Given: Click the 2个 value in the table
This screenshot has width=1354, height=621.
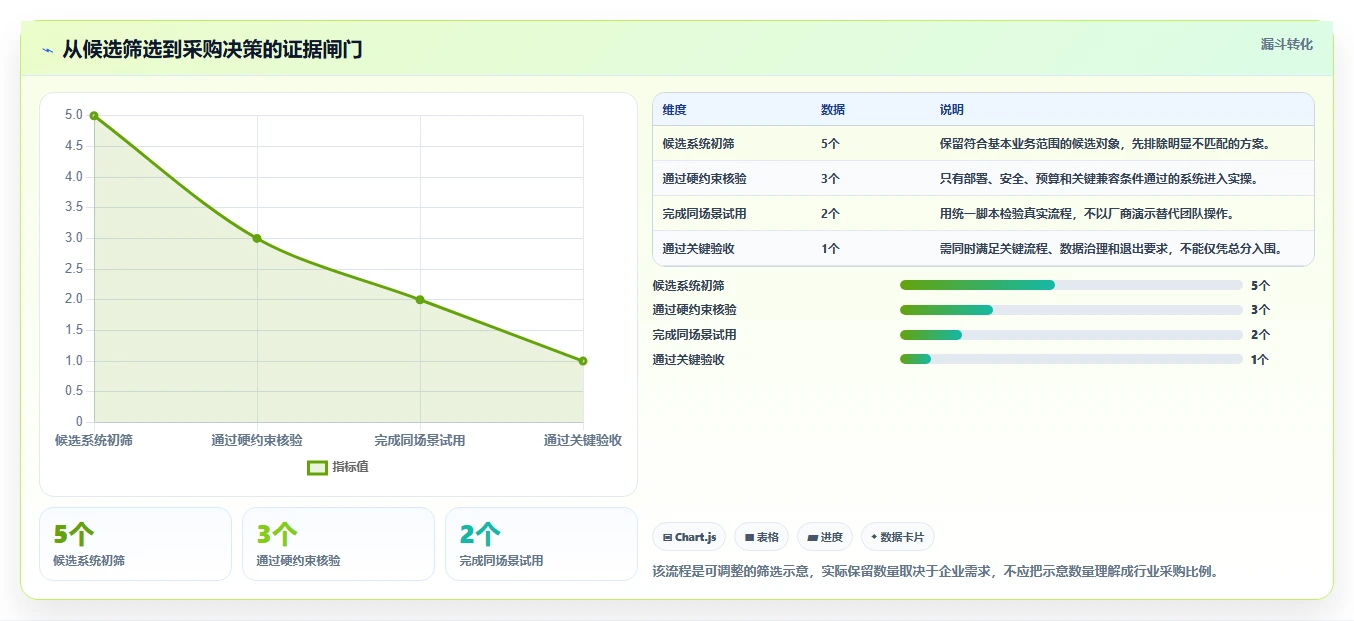Looking at the screenshot, I should click(830, 214).
